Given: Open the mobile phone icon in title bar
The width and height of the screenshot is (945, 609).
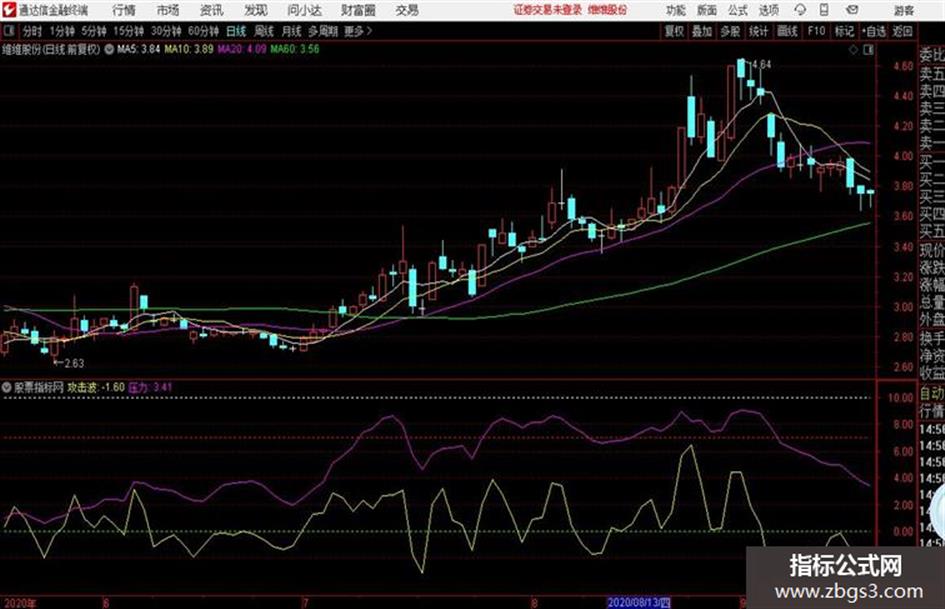Looking at the screenshot, I should 824,10.
